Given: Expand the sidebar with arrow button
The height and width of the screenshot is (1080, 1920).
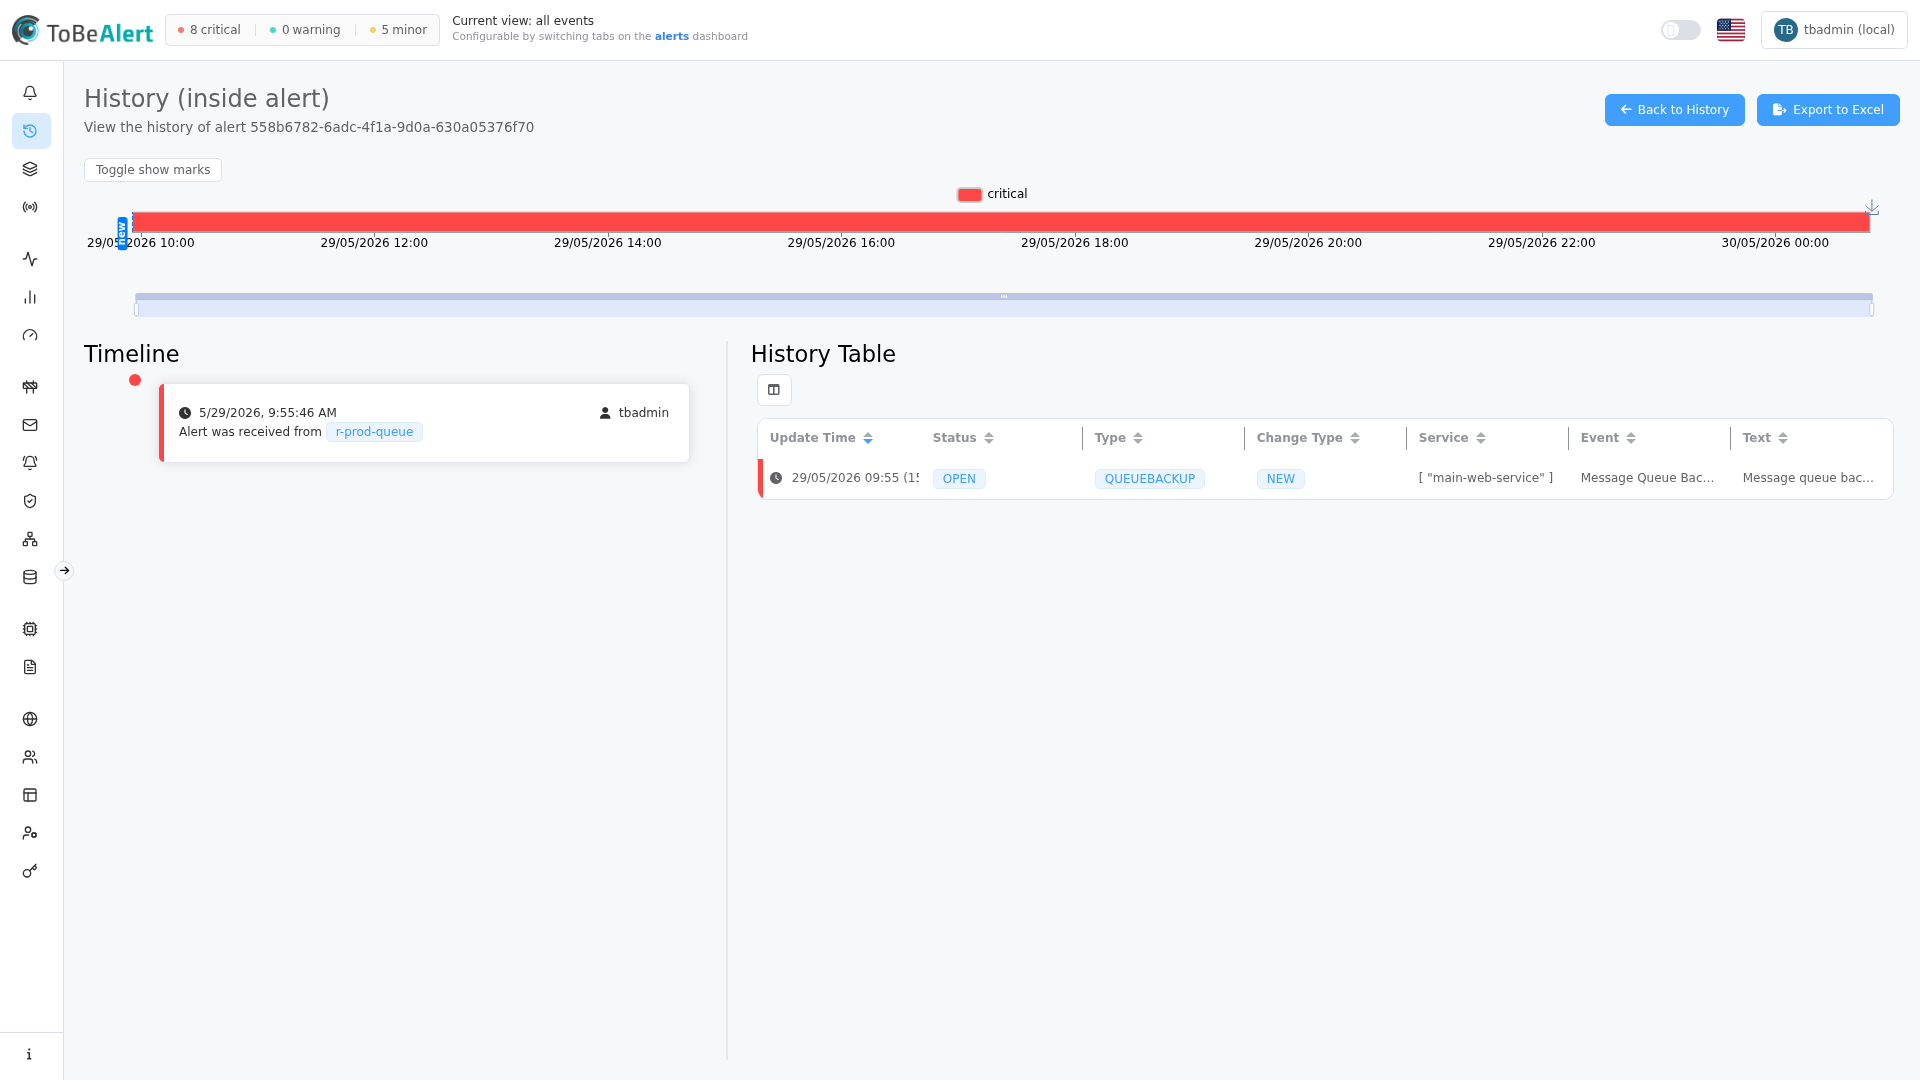Looking at the screenshot, I should click(x=64, y=571).
